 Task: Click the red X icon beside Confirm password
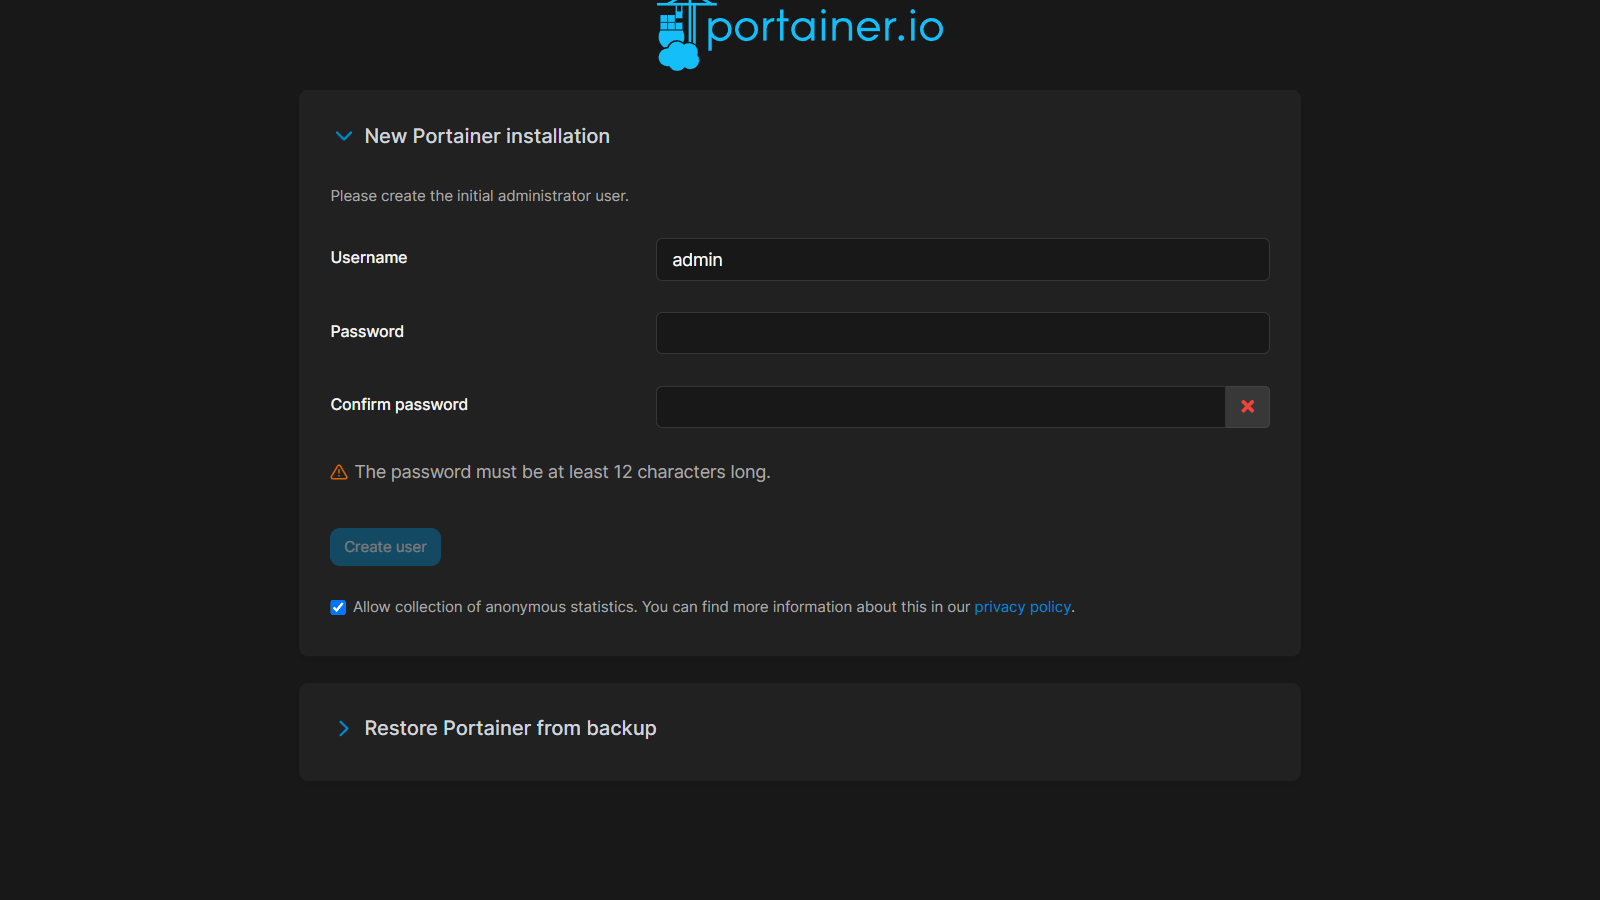tap(1247, 407)
